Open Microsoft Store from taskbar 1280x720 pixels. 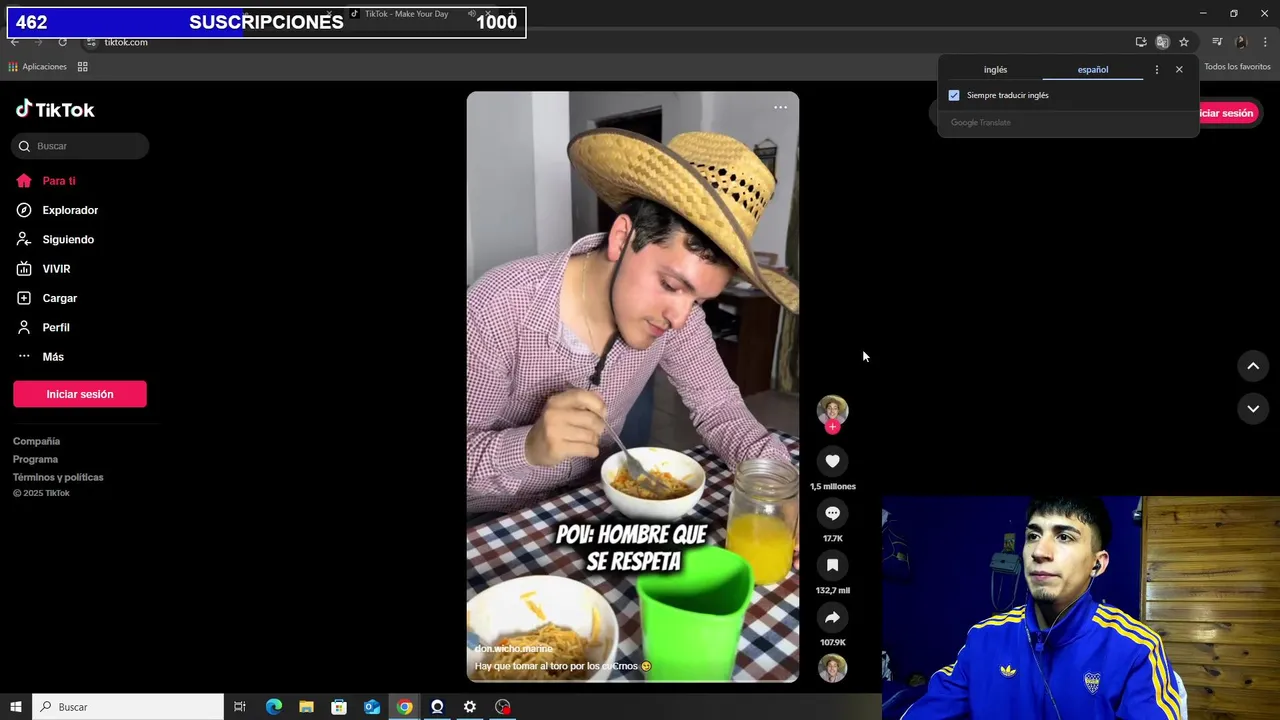[x=339, y=707]
